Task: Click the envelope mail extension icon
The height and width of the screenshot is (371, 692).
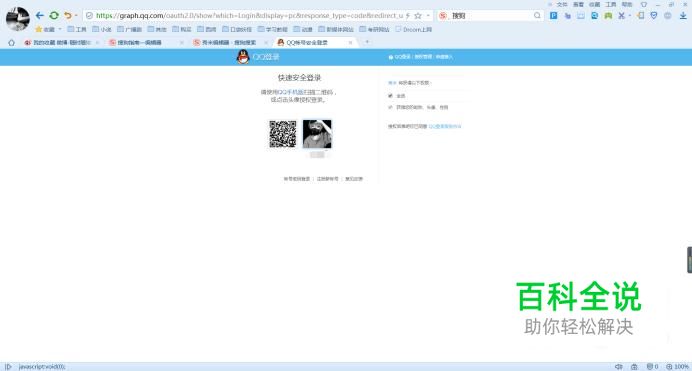Action: coord(581,15)
